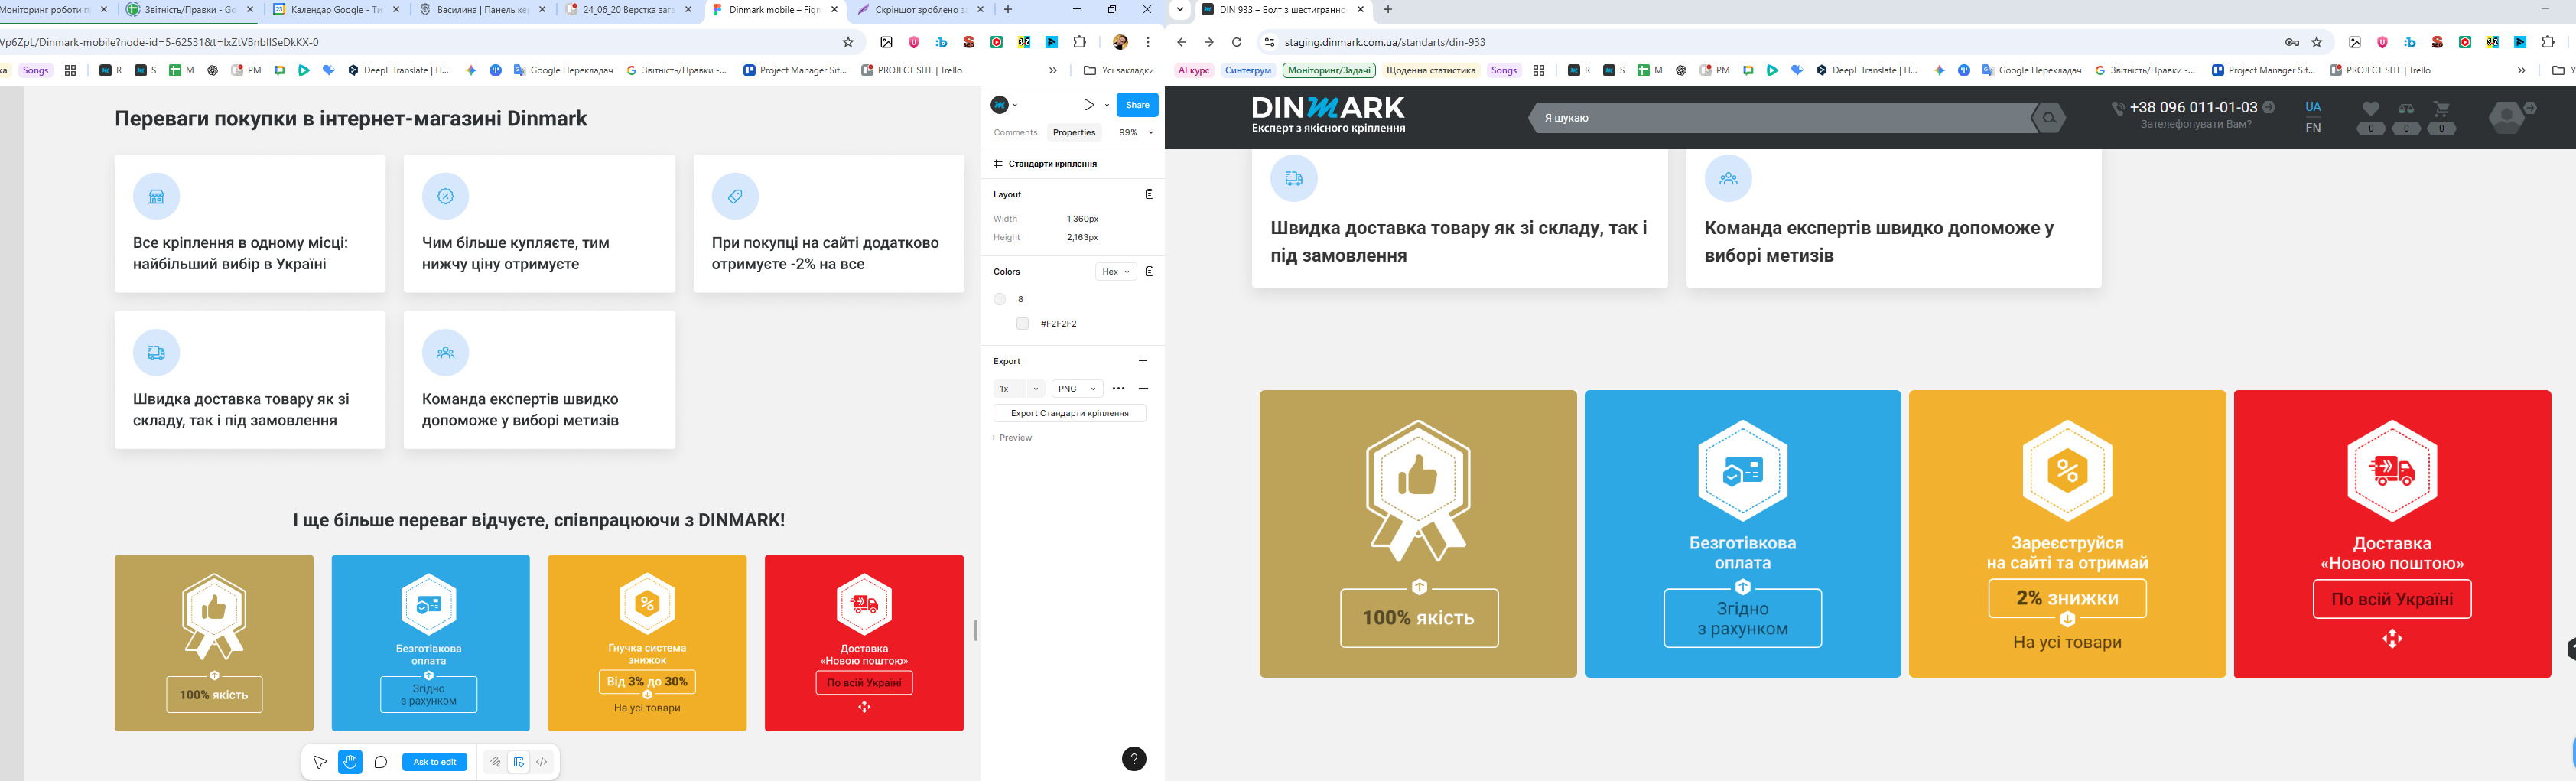This screenshot has height=781, width=2576.
Task: Click the round color style swatch labeled 8
Action: tap(999, 299)
